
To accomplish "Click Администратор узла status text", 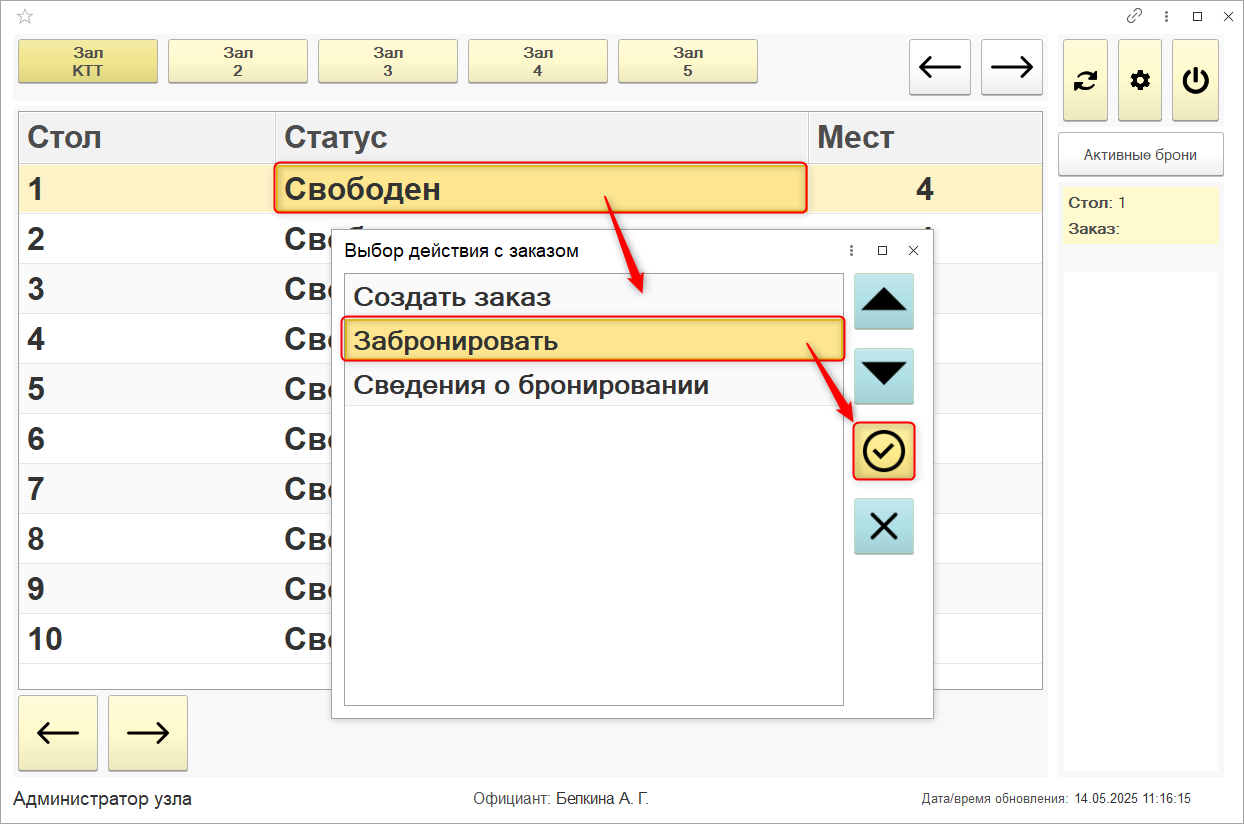I will coord(102,799).
